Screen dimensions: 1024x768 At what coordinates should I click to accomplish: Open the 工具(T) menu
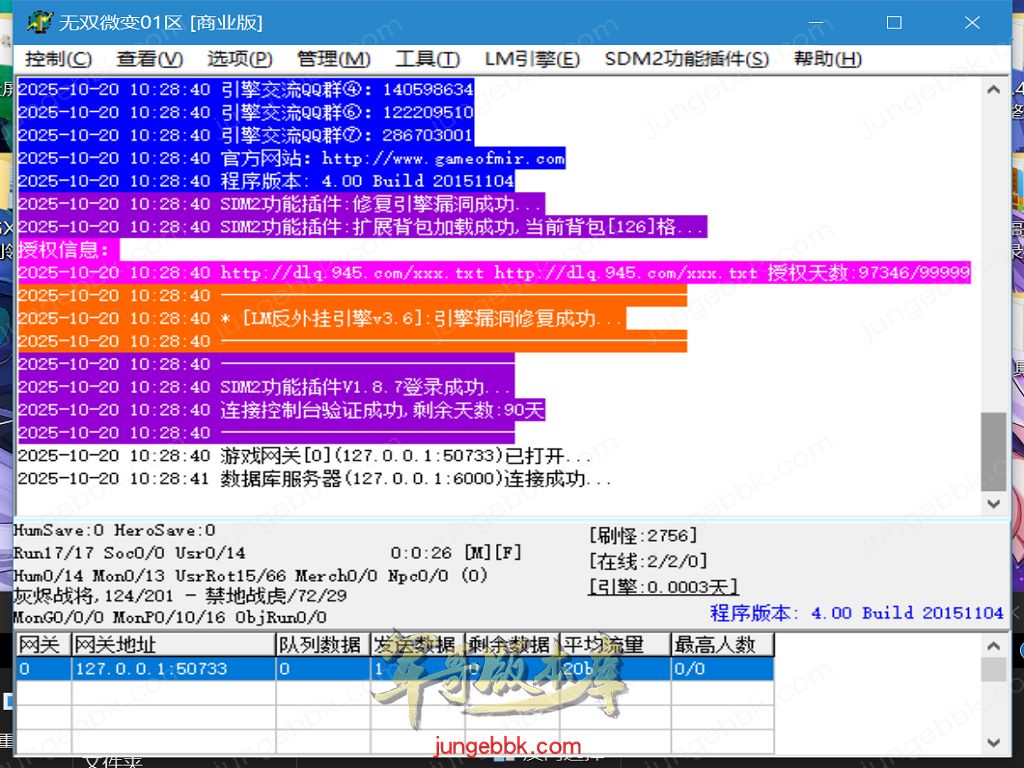point(427,59)
